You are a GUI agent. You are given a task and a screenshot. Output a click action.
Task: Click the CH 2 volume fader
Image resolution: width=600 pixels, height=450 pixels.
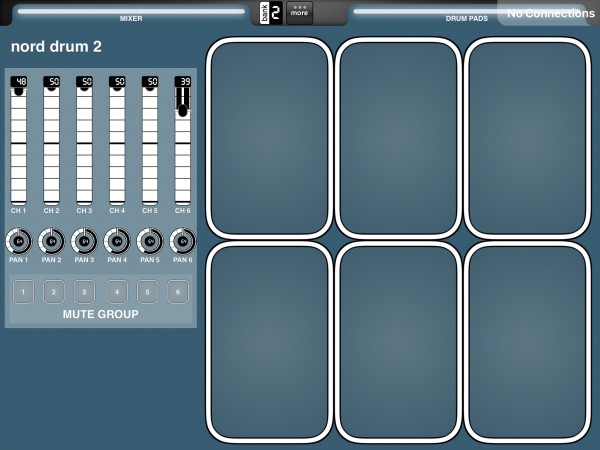(51, 146)
